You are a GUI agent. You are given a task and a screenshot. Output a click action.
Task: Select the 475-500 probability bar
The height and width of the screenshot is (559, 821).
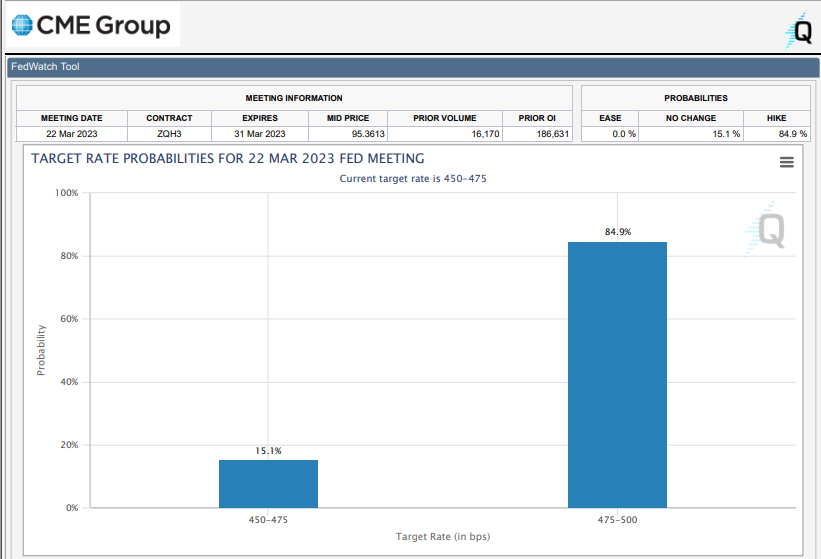[617, 375]
